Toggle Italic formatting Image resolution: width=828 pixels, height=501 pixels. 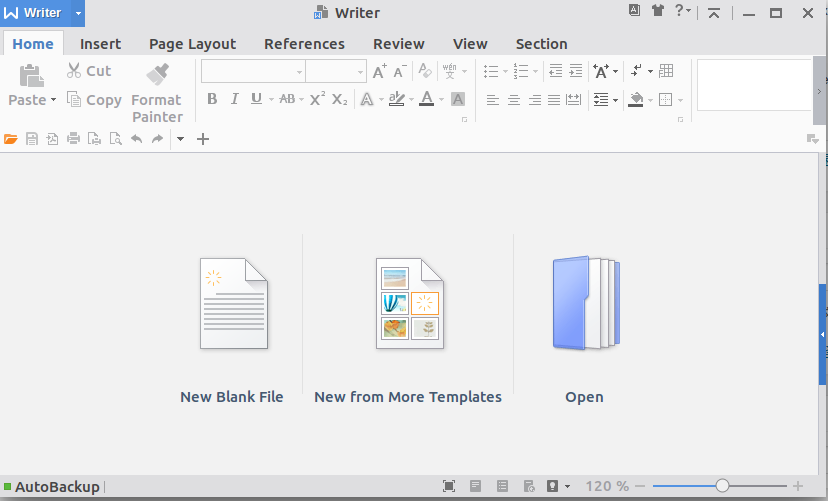[x=234, y=99]
